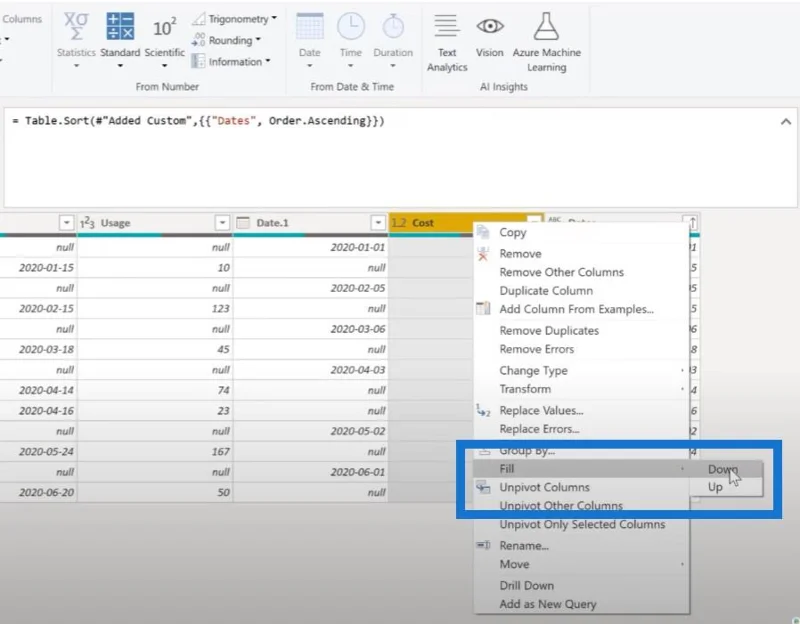Click the Time clock icon
Viewport: 800px width, 624px height.
pyautogui.click(x=351, y=27)
